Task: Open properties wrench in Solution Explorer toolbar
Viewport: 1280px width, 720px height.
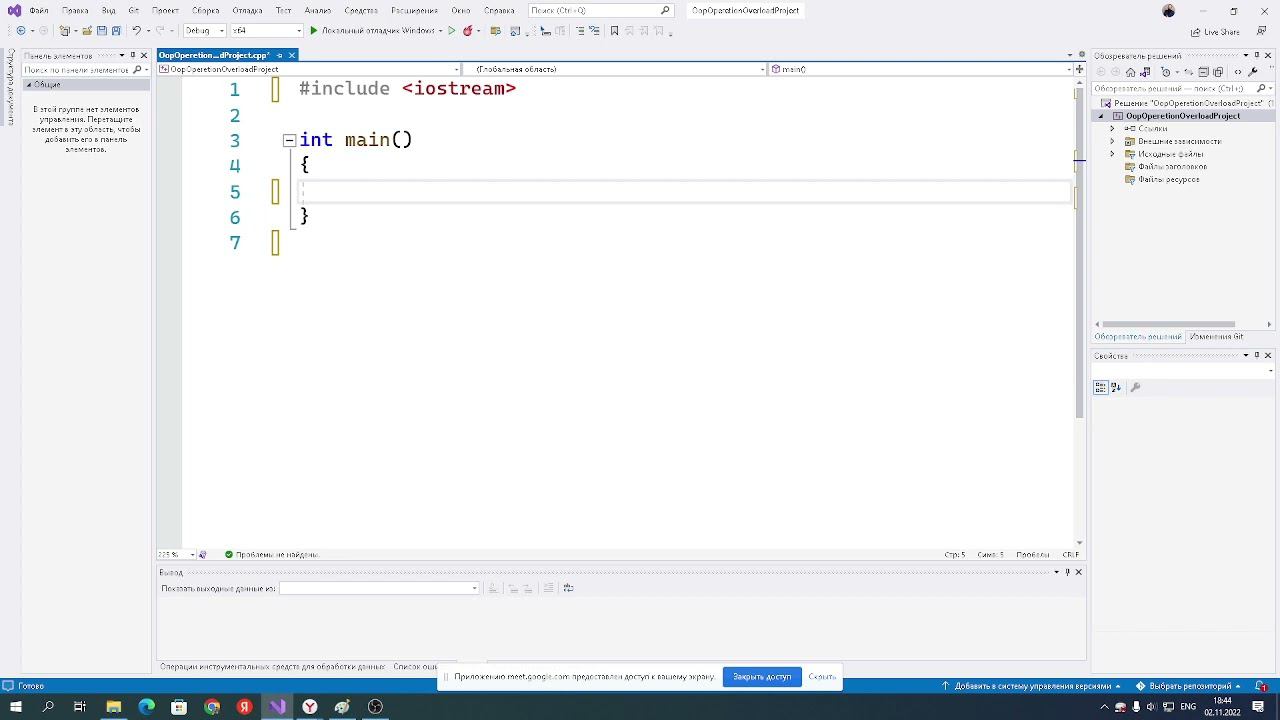Action: click(x=1253, y=72)
